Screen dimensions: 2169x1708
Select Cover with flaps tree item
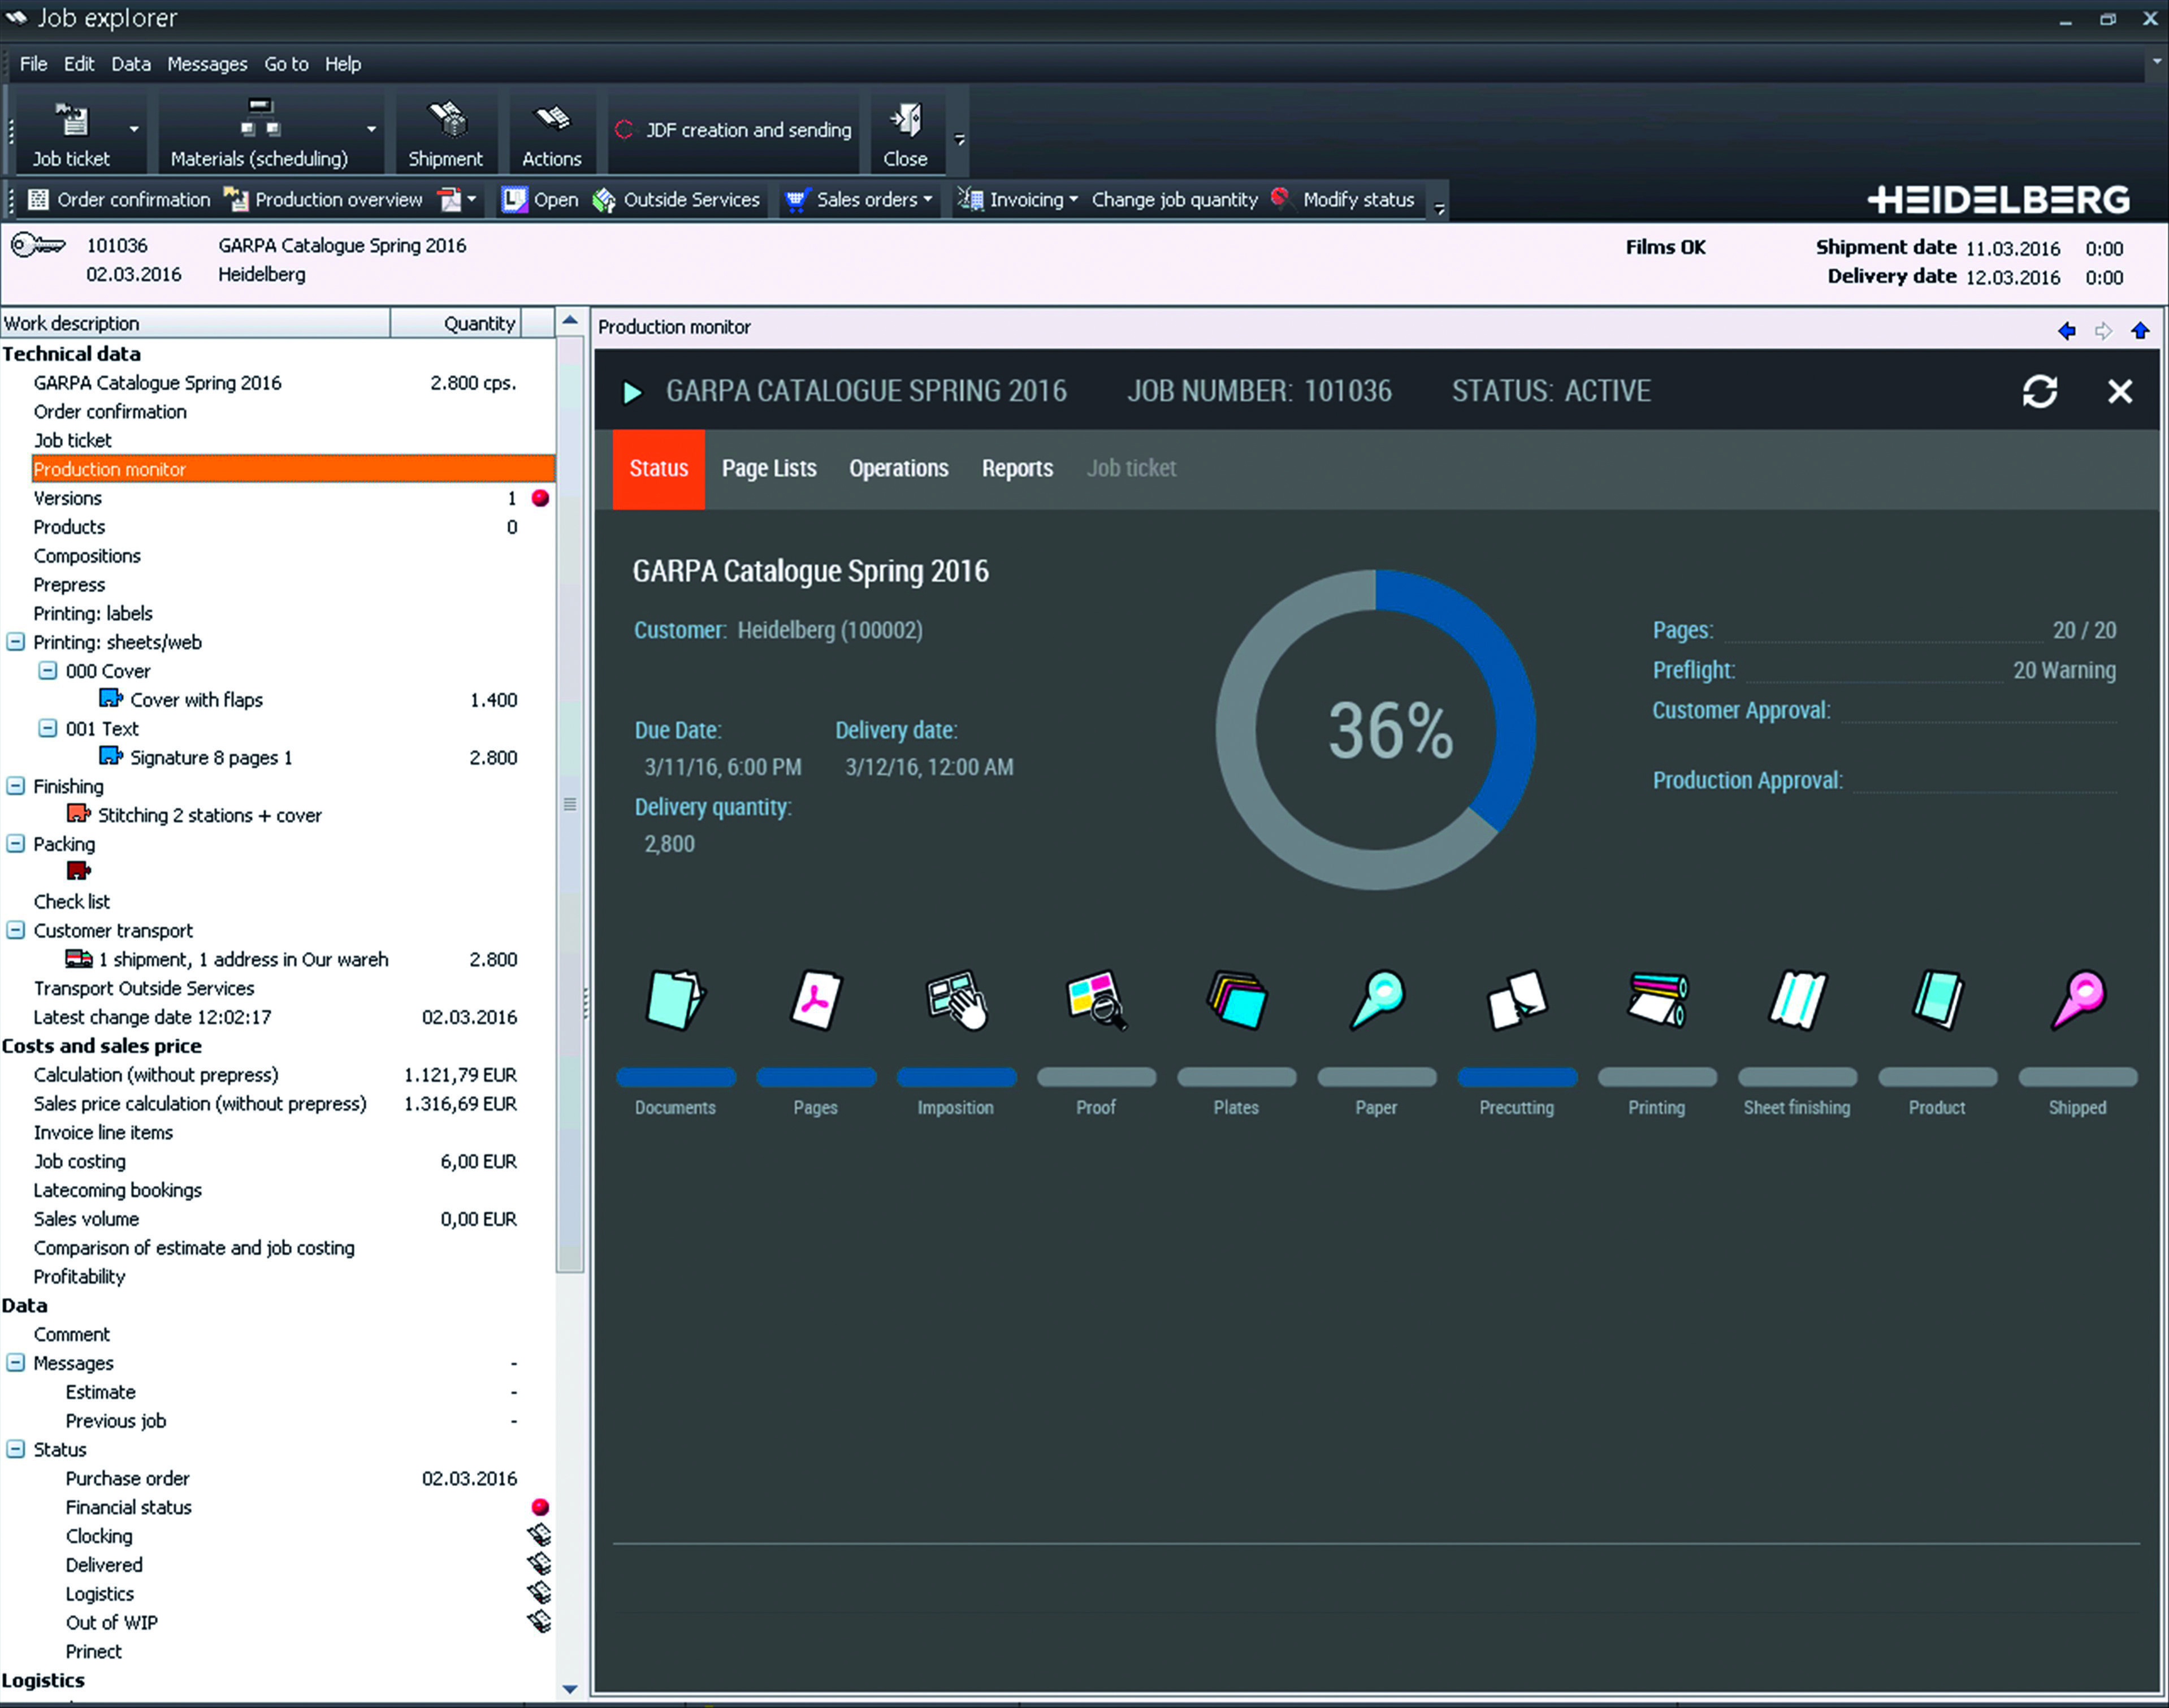[x=196, y=700]
